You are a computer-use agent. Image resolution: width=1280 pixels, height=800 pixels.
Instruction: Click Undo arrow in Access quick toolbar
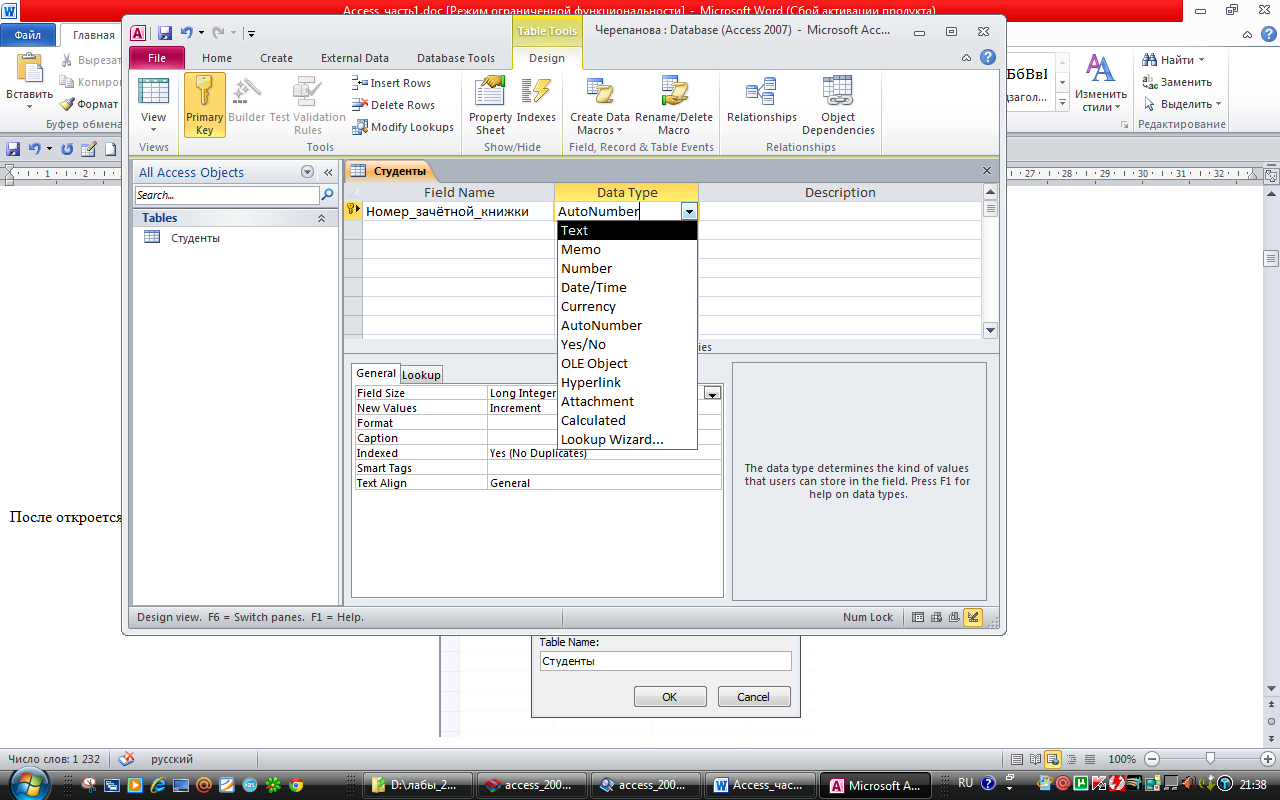[x=187, y=33]
